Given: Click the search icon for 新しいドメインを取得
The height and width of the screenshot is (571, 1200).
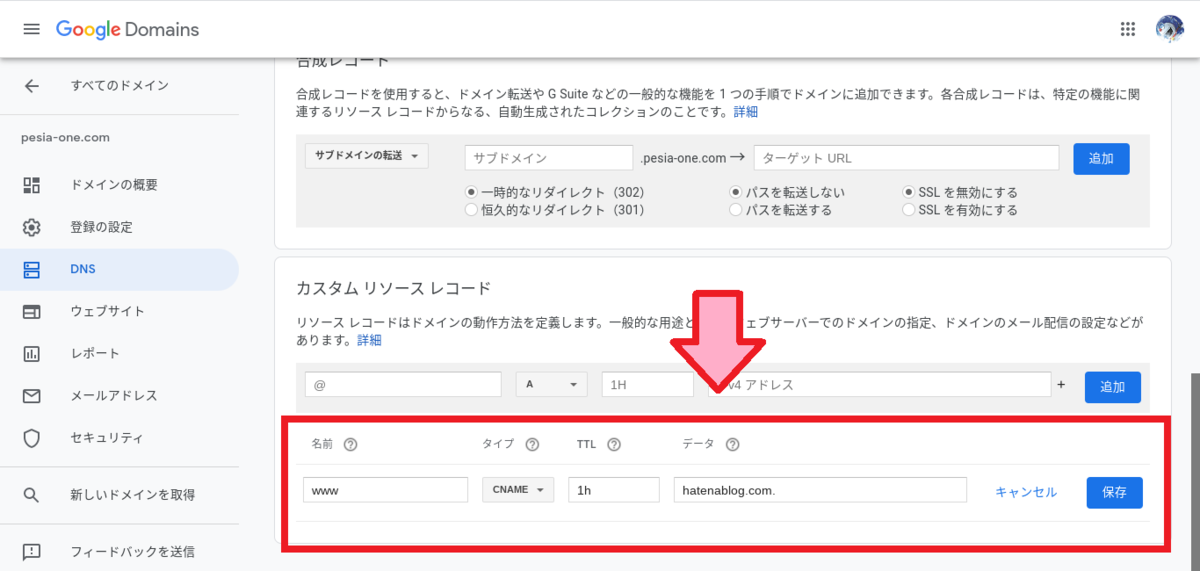Looking at the screenshot, I should [32, 494].
